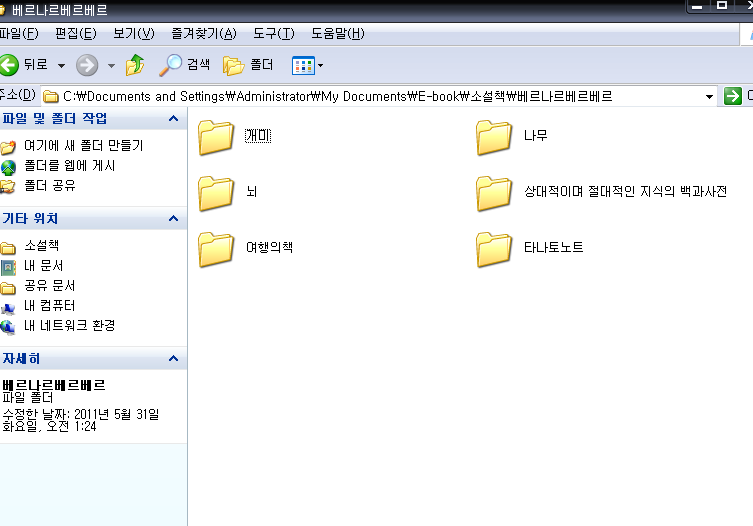Click the 베르나르베르베르 name in details panel
The image size is (753, 526).
coord(54,385)
